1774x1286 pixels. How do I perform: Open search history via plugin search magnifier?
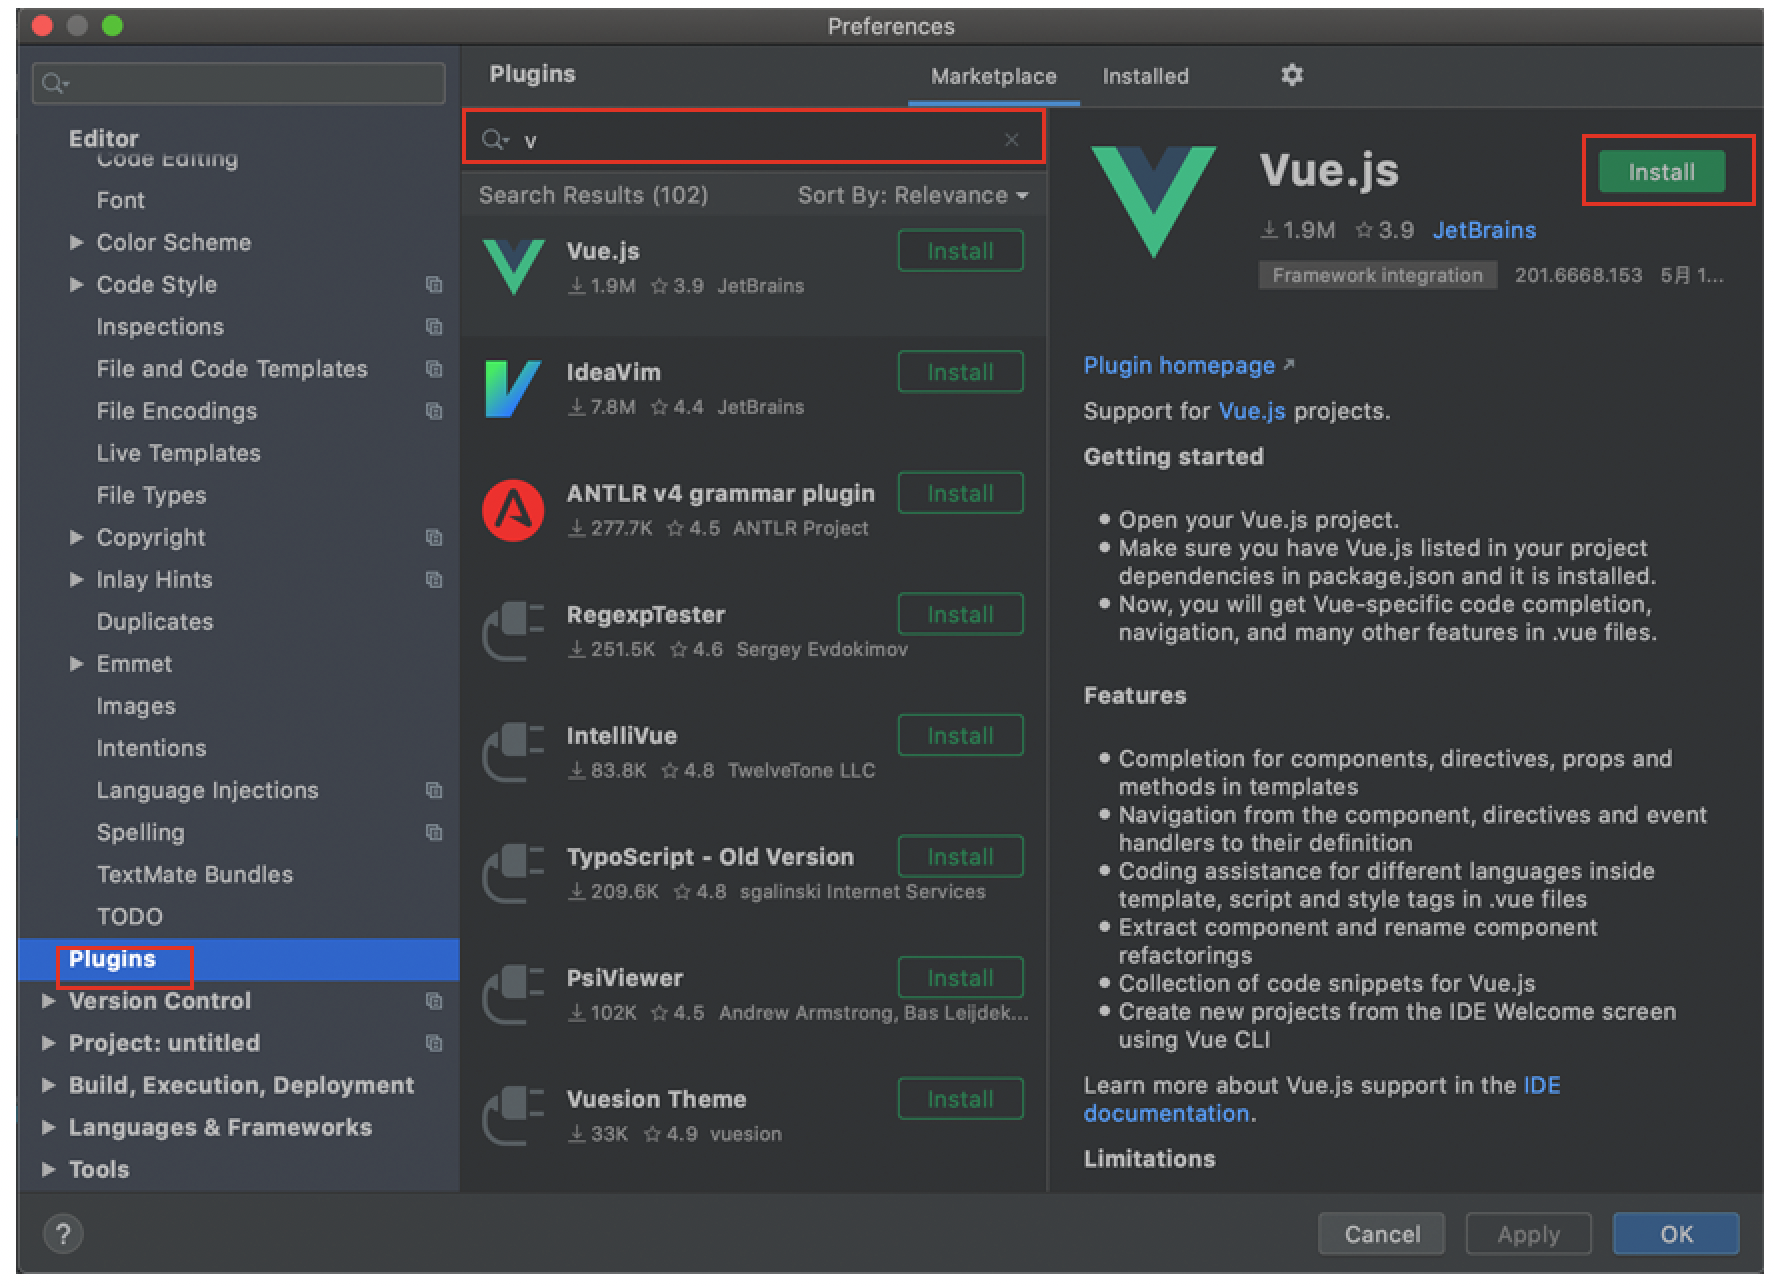pos(495,140)
